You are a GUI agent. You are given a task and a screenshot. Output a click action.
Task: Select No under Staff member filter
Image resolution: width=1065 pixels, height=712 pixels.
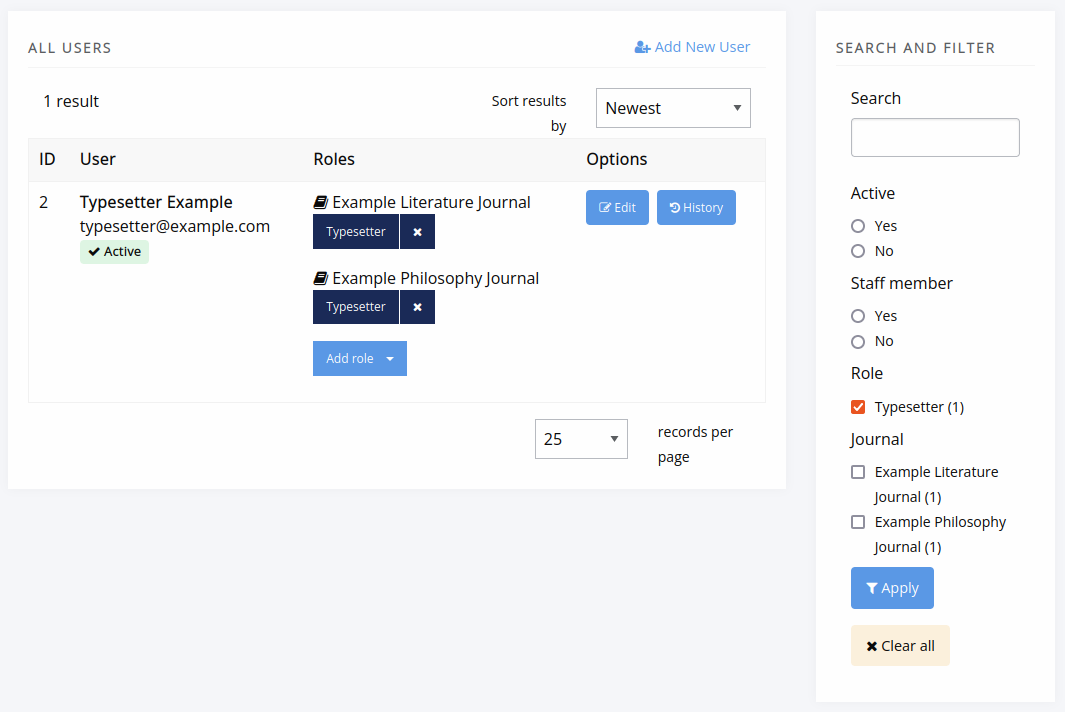pos(858,341)
